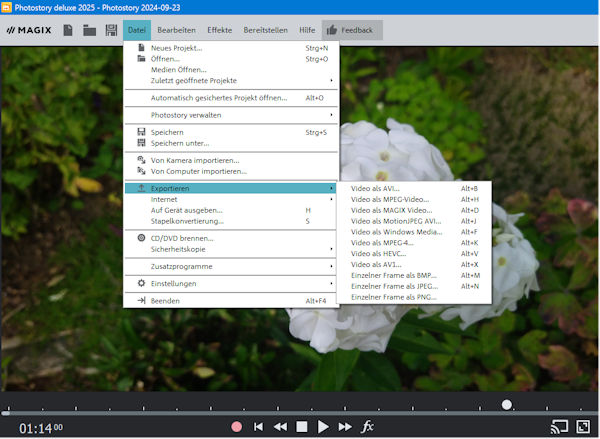Jump to start with skip-back button
600x439 pixels.
pyautogui.click(x=258, y=427)
